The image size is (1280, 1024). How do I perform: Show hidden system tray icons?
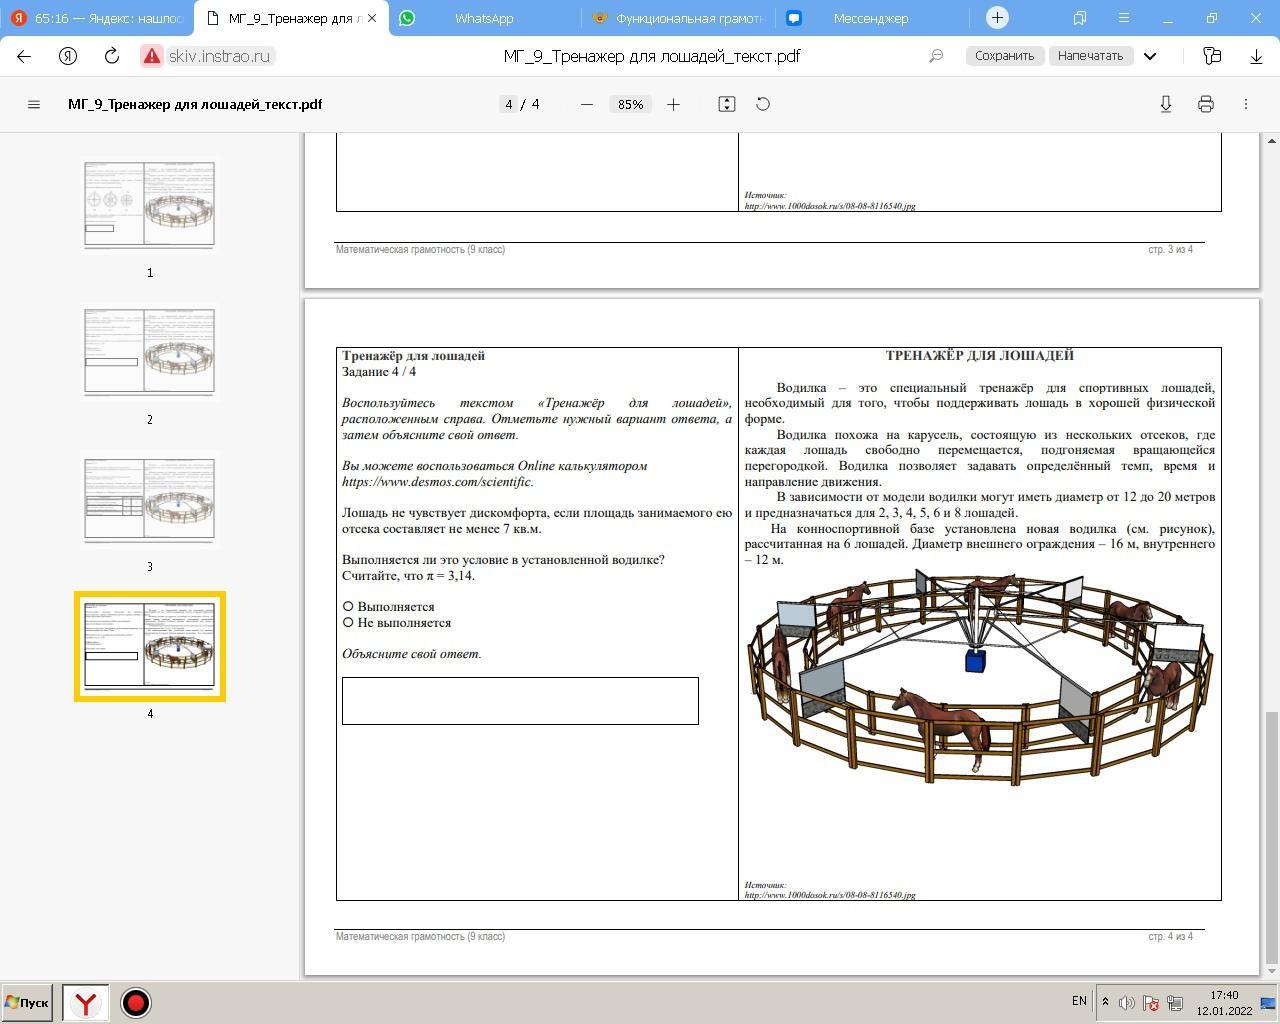(1105, 1002)
